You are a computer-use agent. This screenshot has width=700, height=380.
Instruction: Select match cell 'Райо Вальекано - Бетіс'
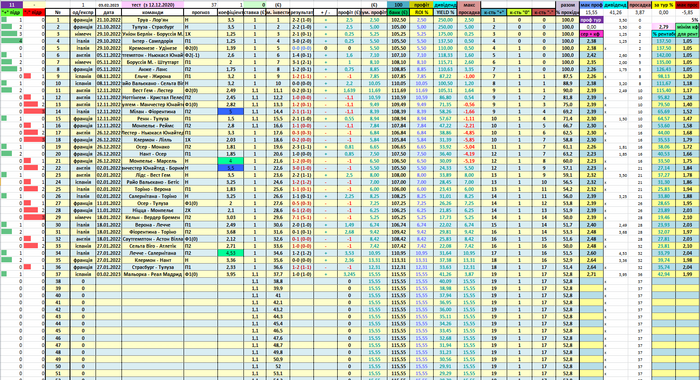pyautogui.click(x=152, y=182)
